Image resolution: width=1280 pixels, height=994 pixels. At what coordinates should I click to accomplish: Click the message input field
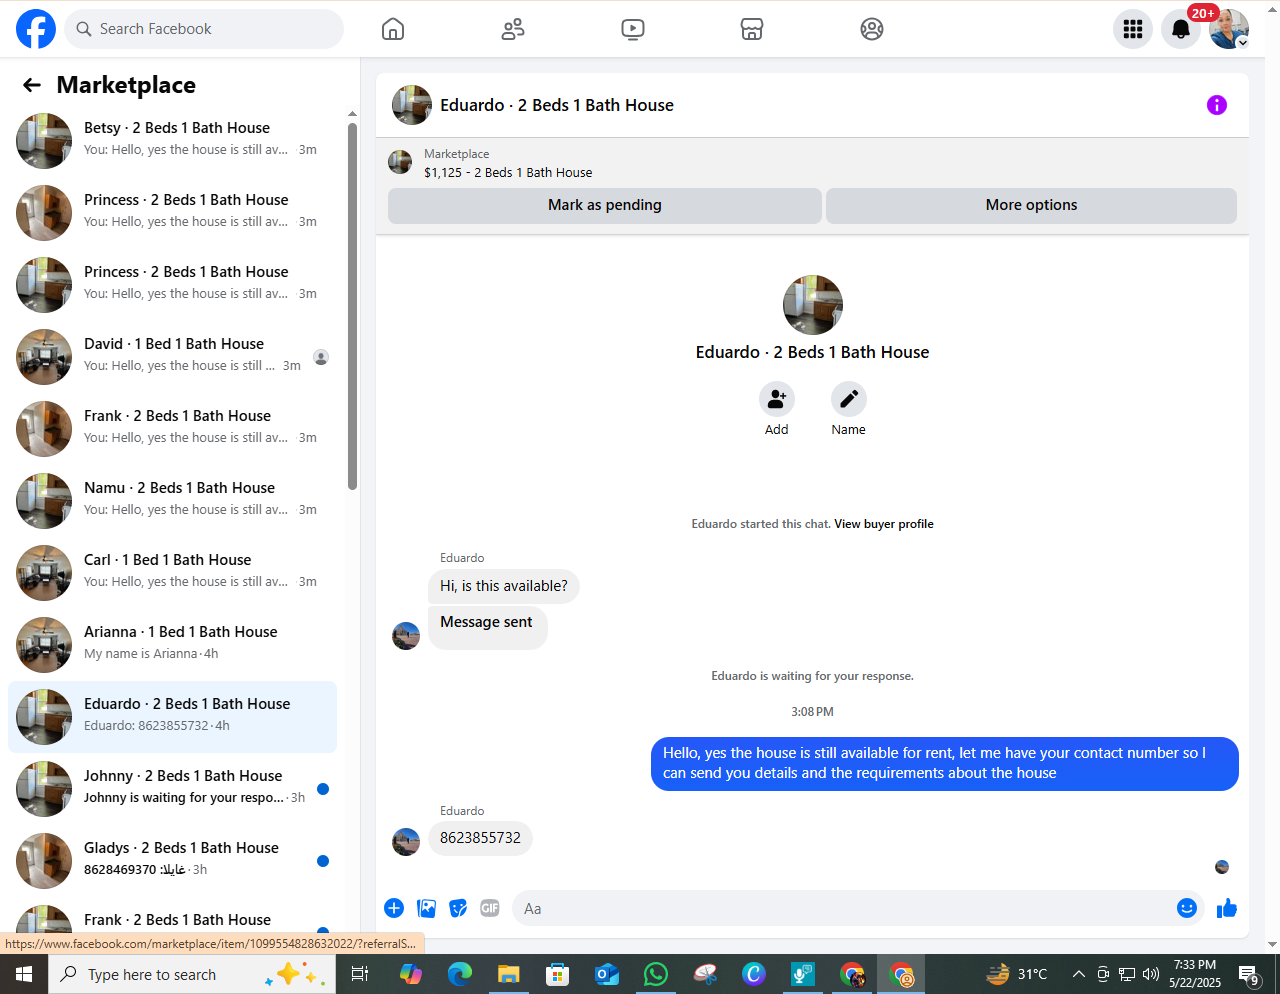(x=842, y=908)
